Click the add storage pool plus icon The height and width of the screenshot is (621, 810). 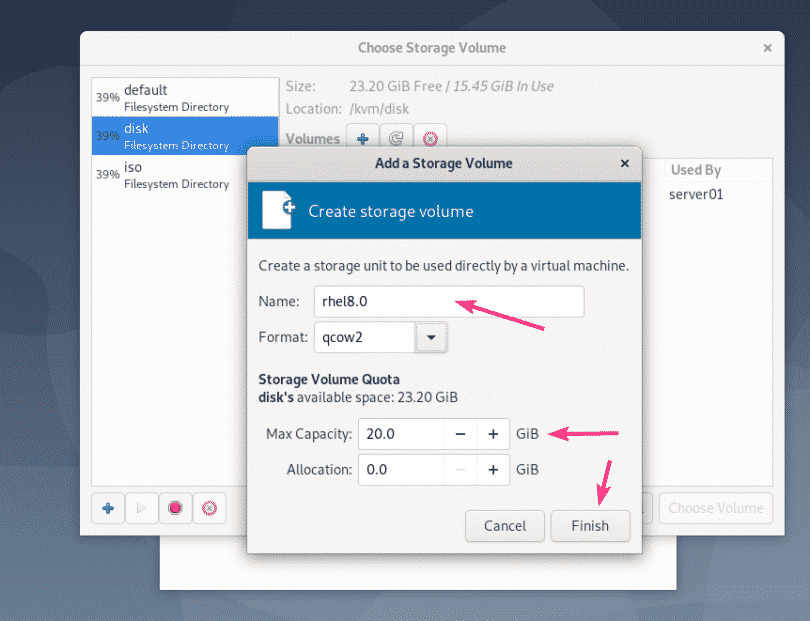tap(108, 508)
